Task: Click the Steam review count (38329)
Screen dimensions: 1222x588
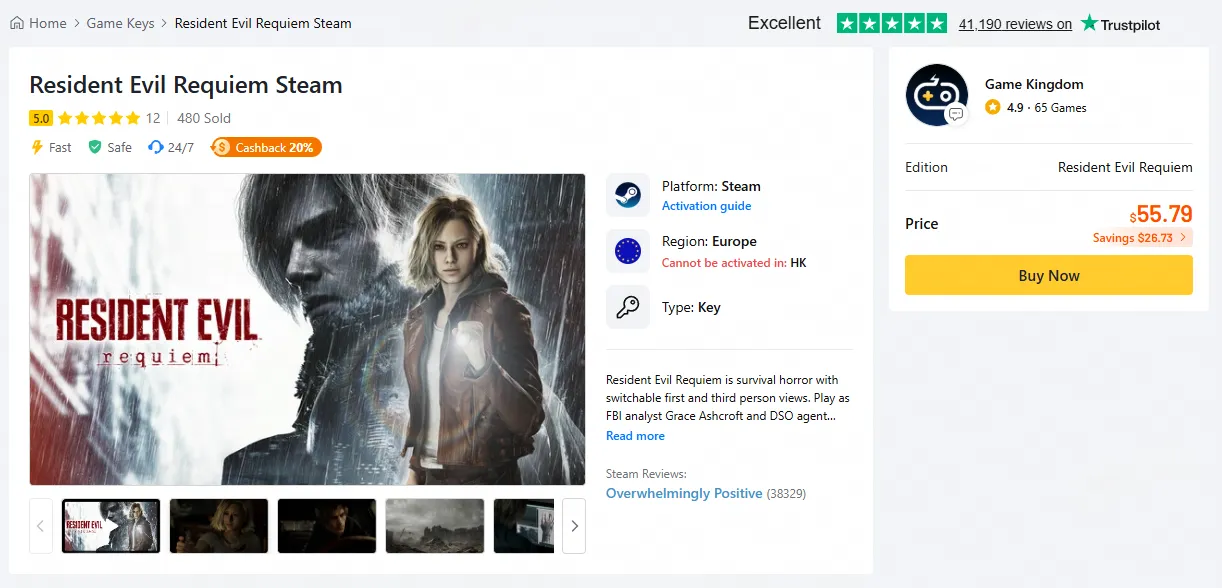Action: point(787,494)
